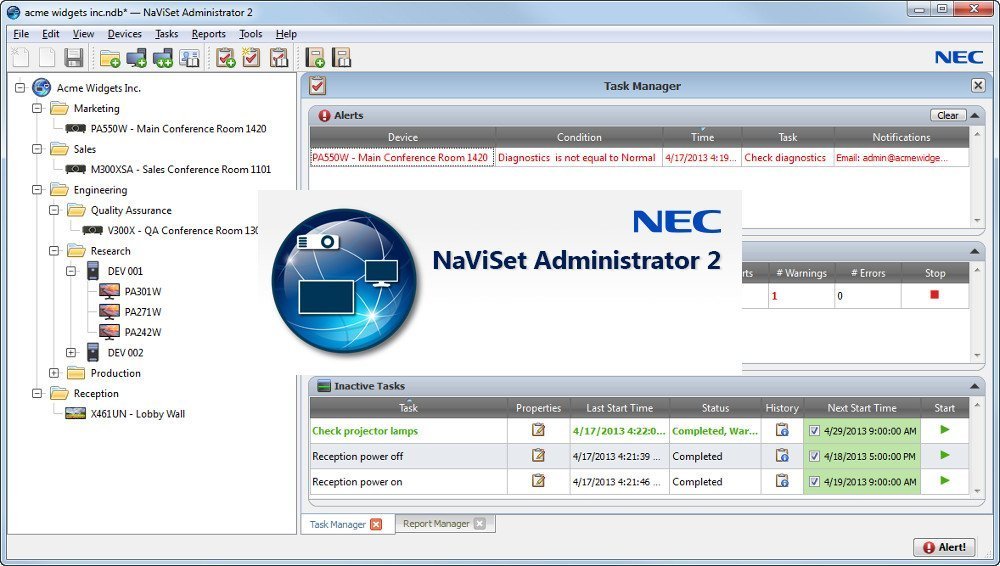The image size is (1000, 566).
Task: Start the Reception power on task
Action: [945, 480]
